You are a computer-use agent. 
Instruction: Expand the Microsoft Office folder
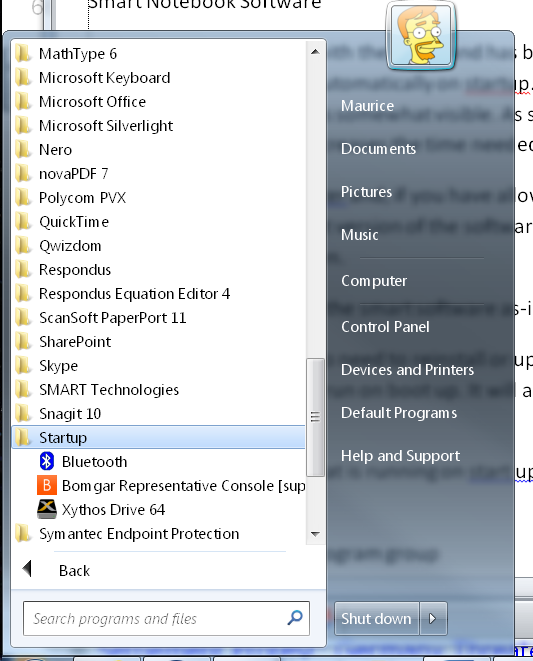tap(159, 102)
